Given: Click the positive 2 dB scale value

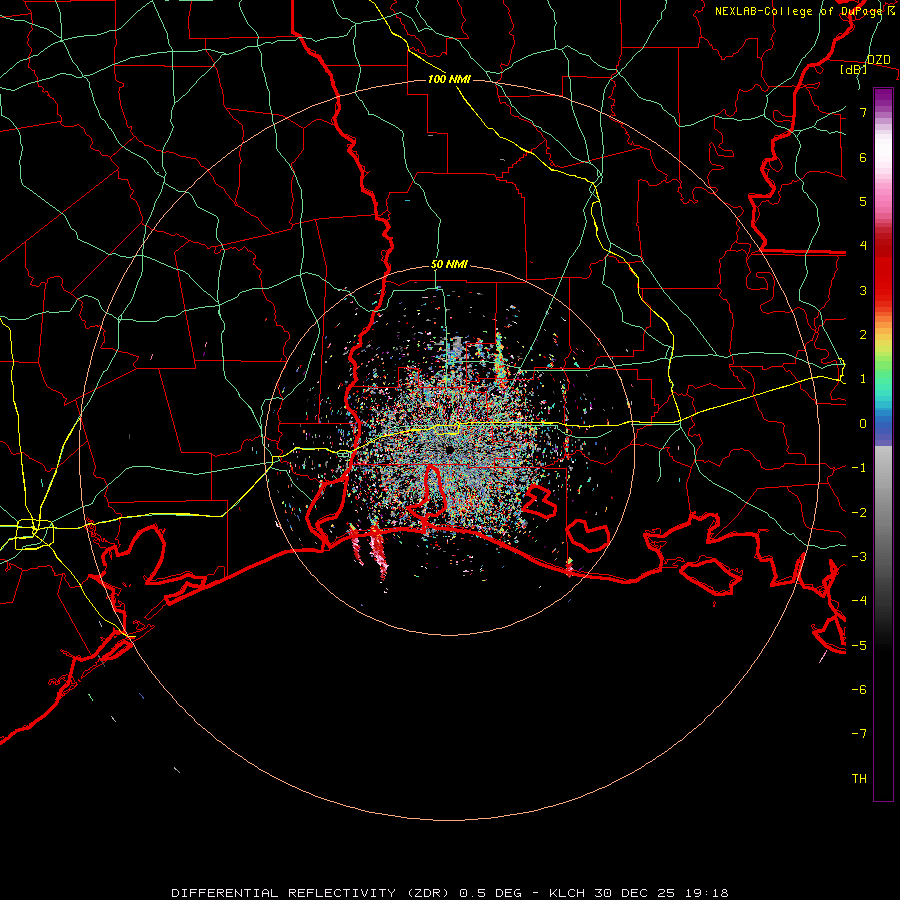Looking at the screenshot, I should coord(863,335).
